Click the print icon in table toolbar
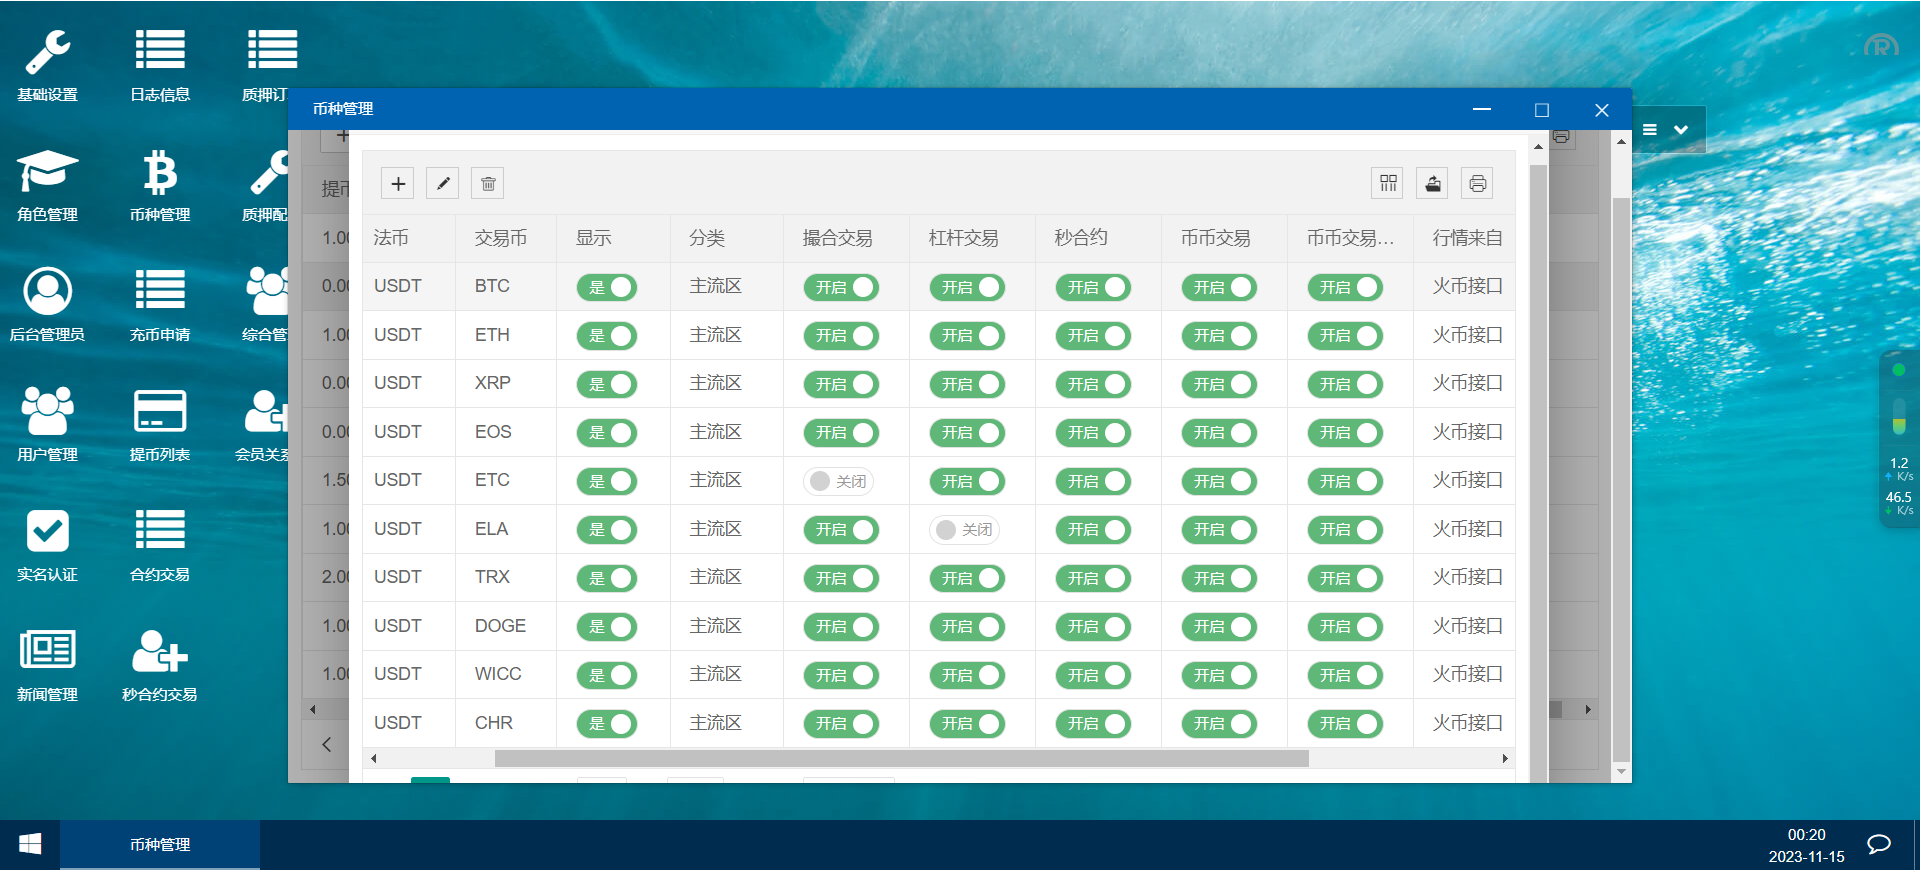 pos(1478,183)
